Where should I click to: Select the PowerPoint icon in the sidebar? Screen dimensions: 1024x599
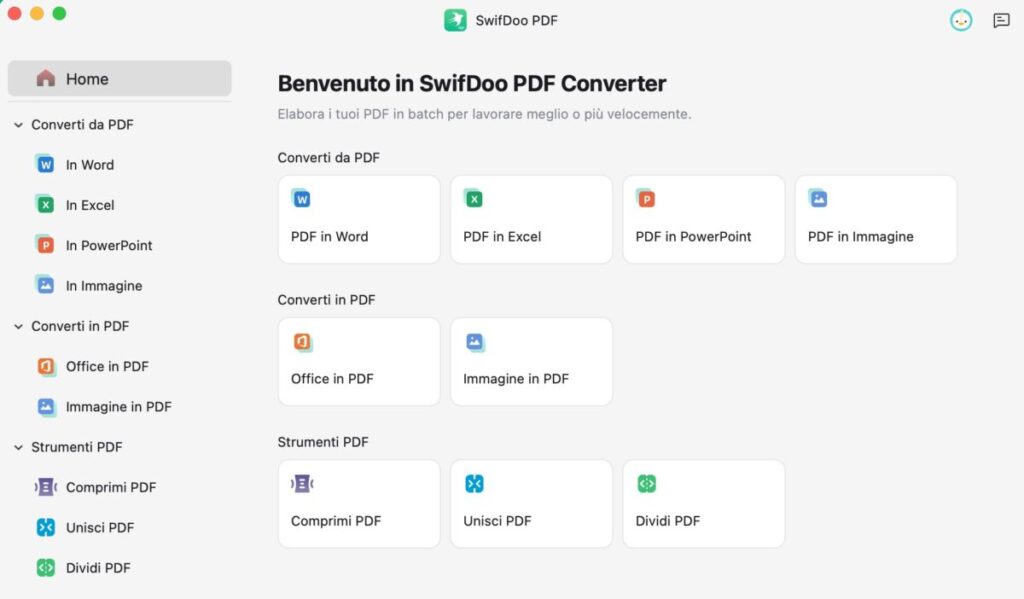pyautogui.click(x=45, y=245)
